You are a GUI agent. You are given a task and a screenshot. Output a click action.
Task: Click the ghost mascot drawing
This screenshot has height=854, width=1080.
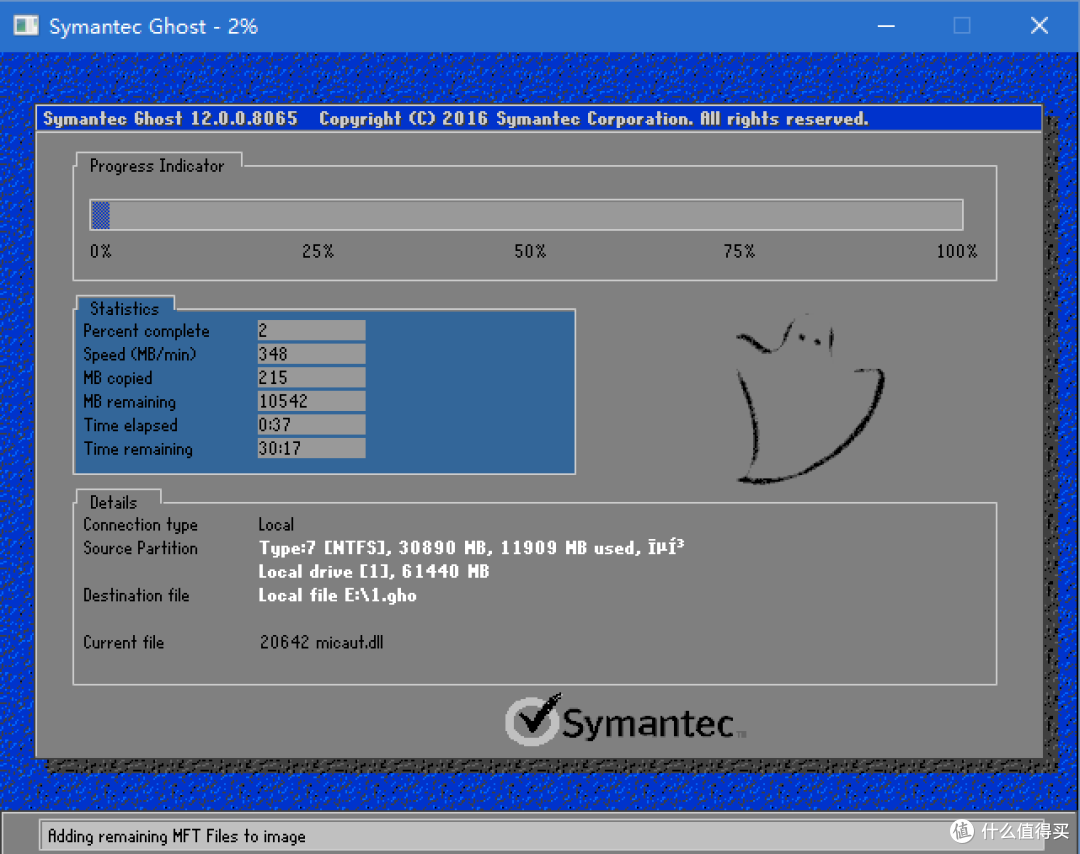click(x=810, y=399)
